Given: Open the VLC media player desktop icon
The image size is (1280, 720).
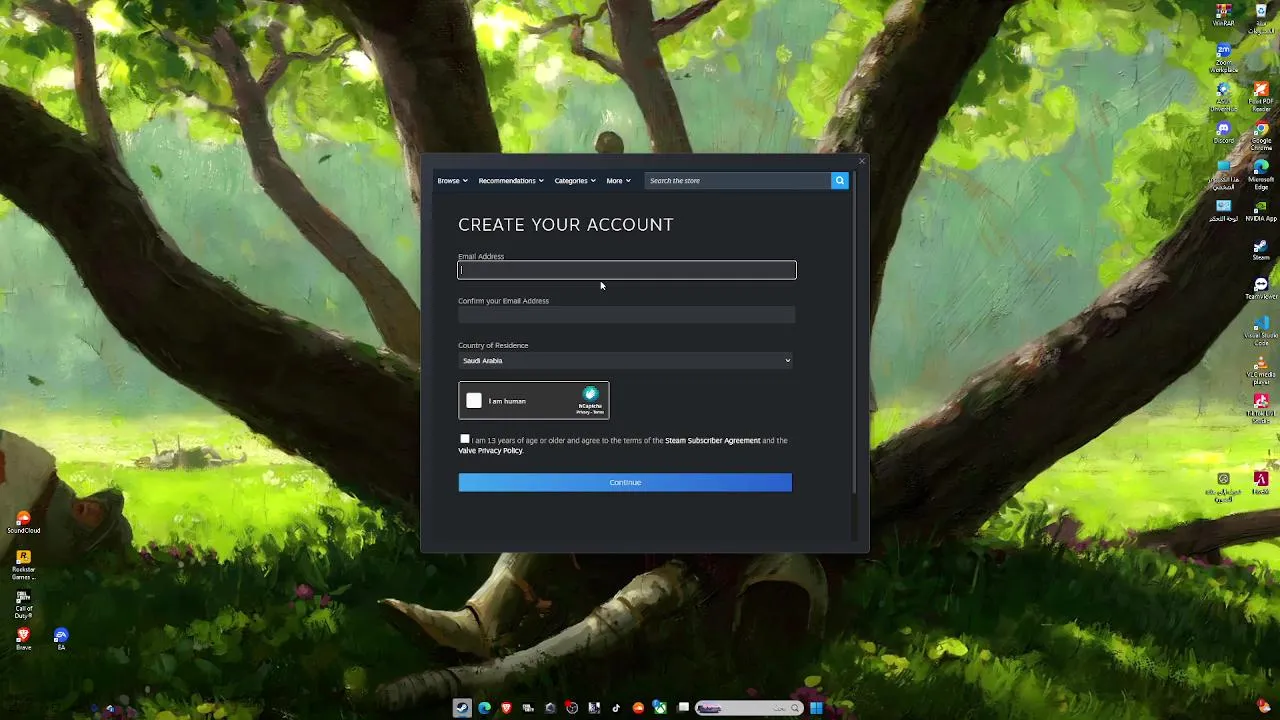Looking at the screenshot, I should 1261,370.
